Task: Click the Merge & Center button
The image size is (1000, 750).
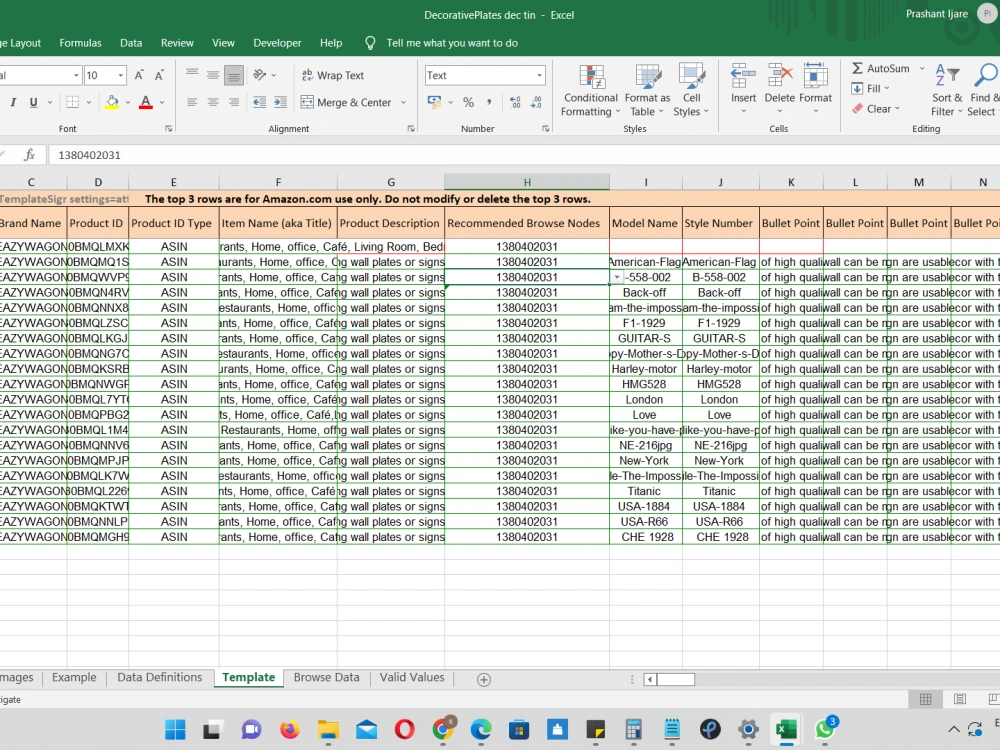Action: point(346,102)
